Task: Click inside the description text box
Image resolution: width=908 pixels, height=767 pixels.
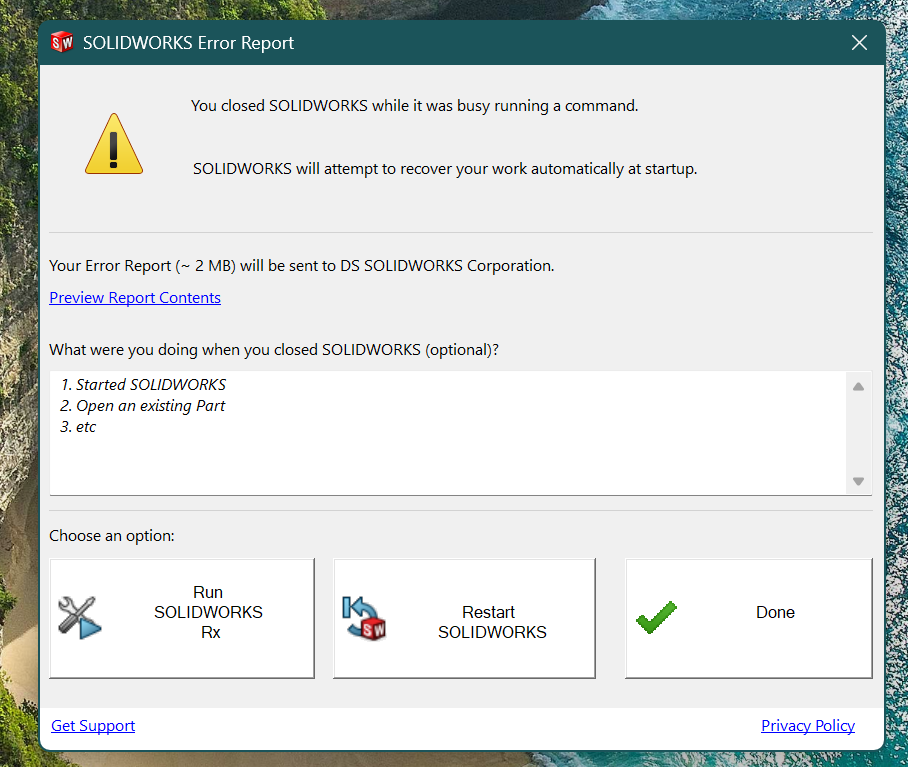Action: tap(448, 433)
